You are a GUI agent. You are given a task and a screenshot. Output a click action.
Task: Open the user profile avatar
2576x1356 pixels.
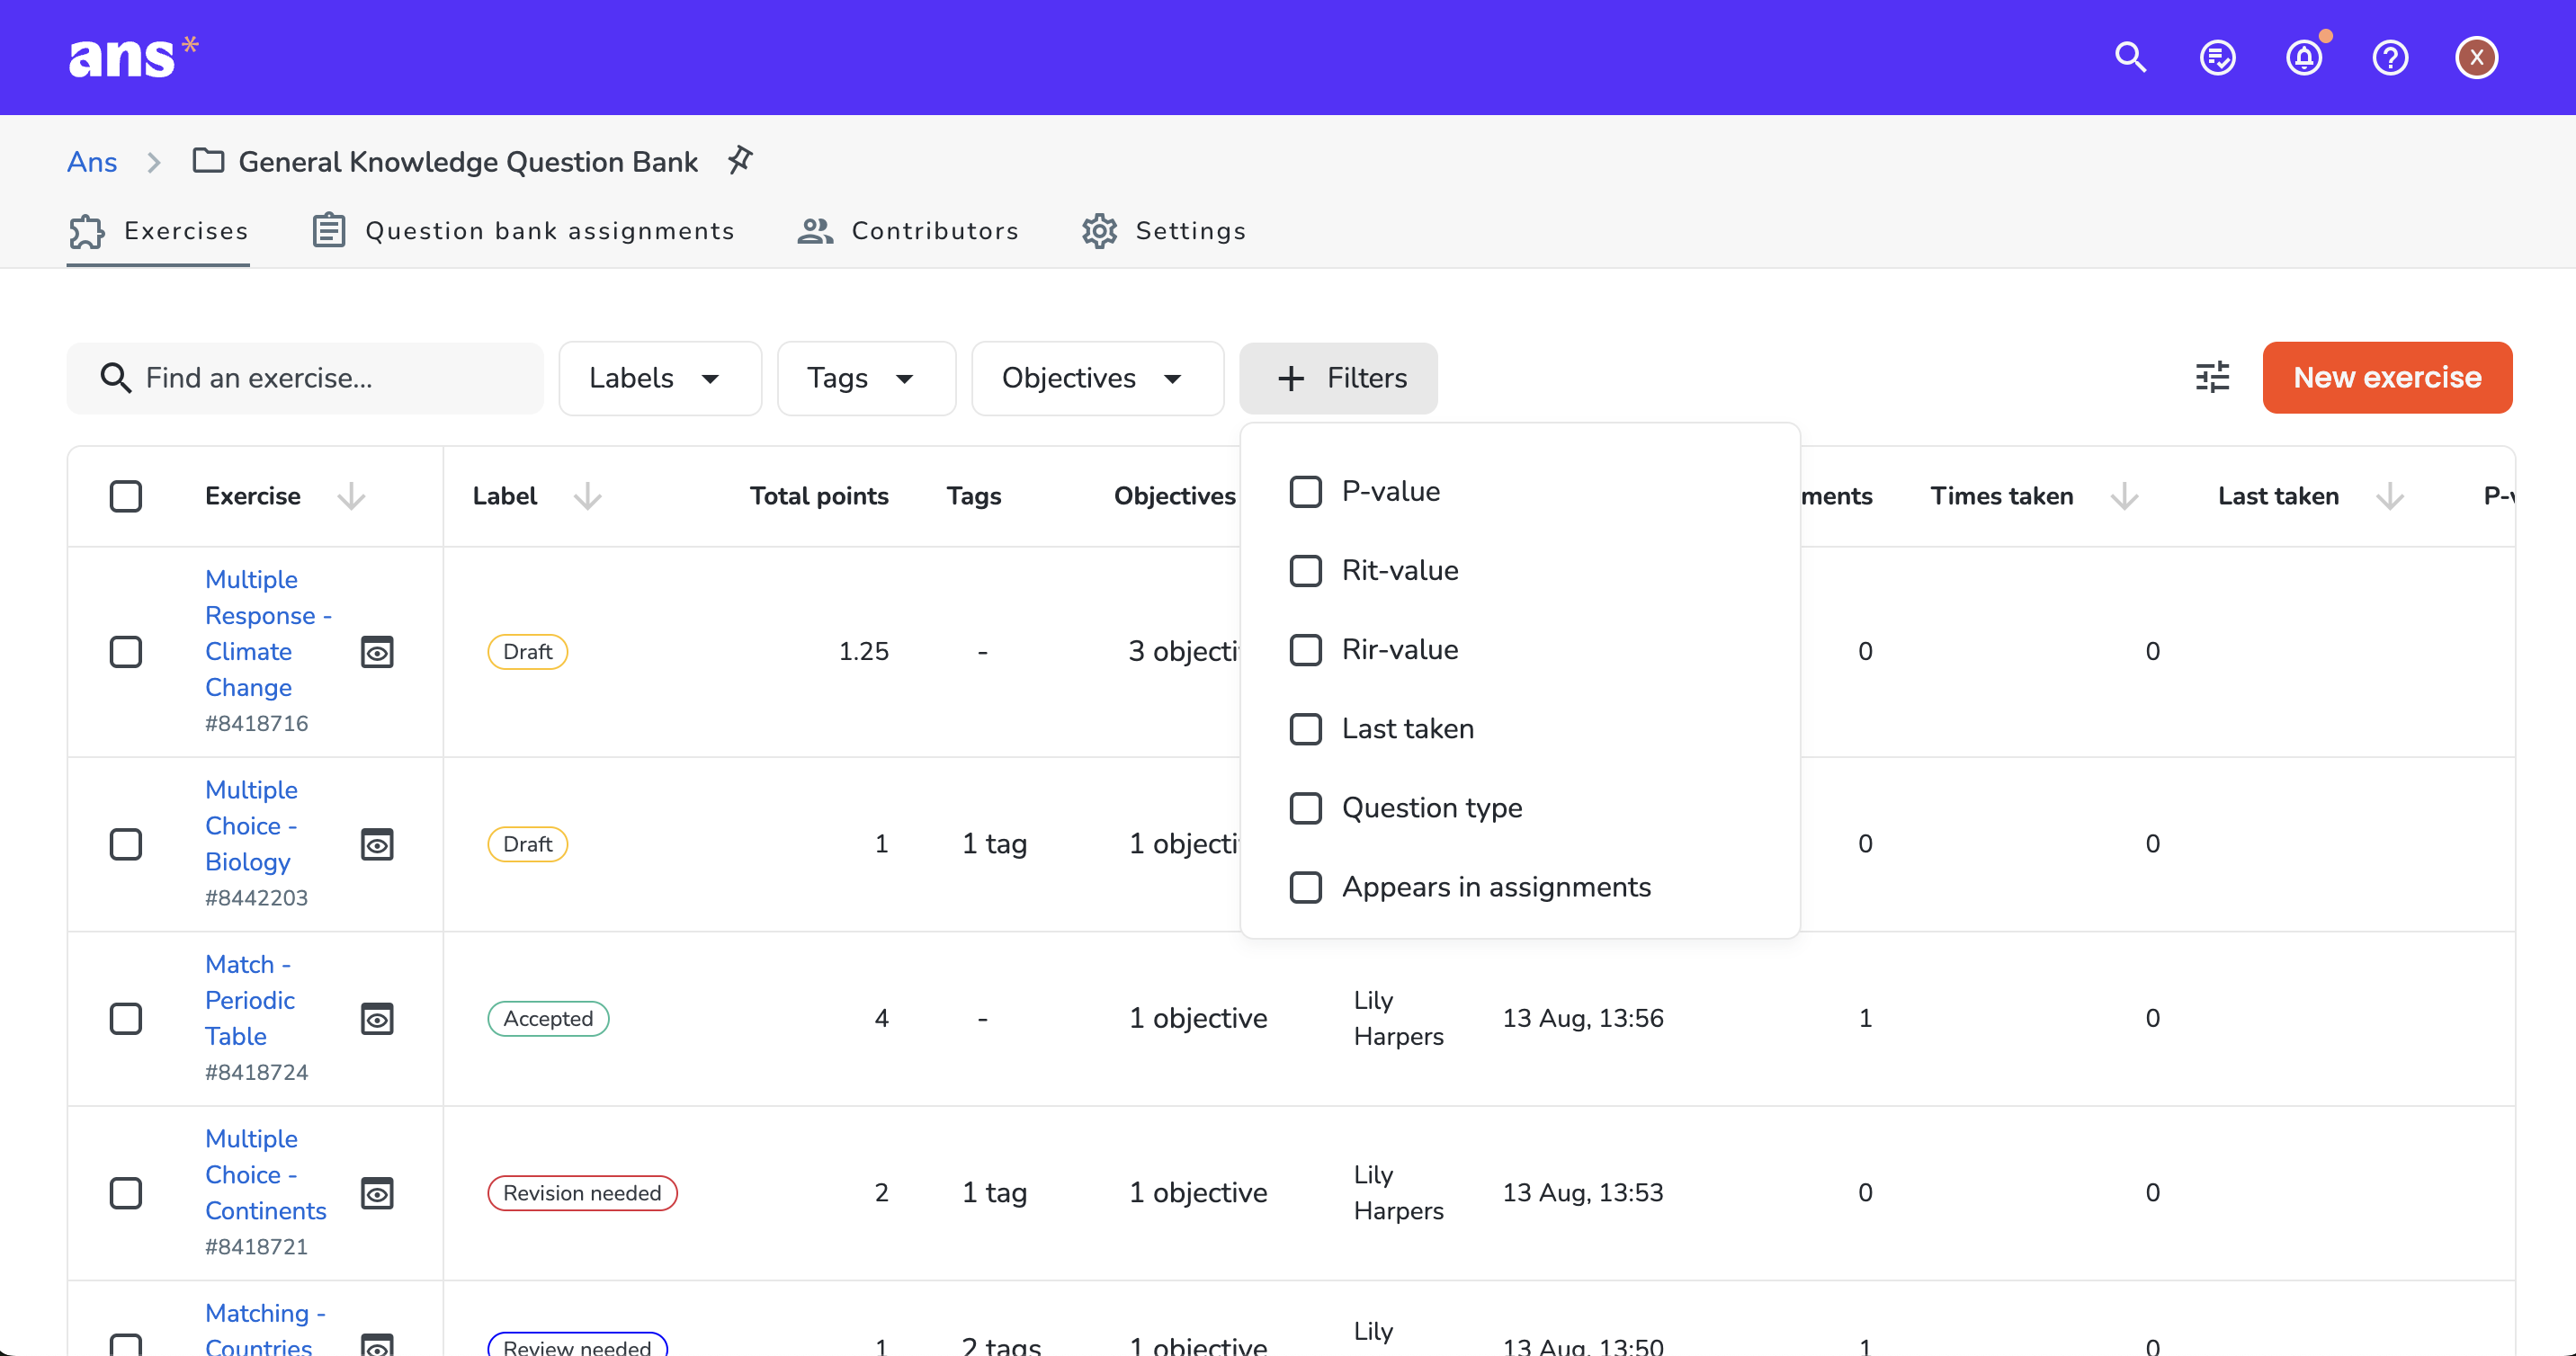coord(2476,58)
